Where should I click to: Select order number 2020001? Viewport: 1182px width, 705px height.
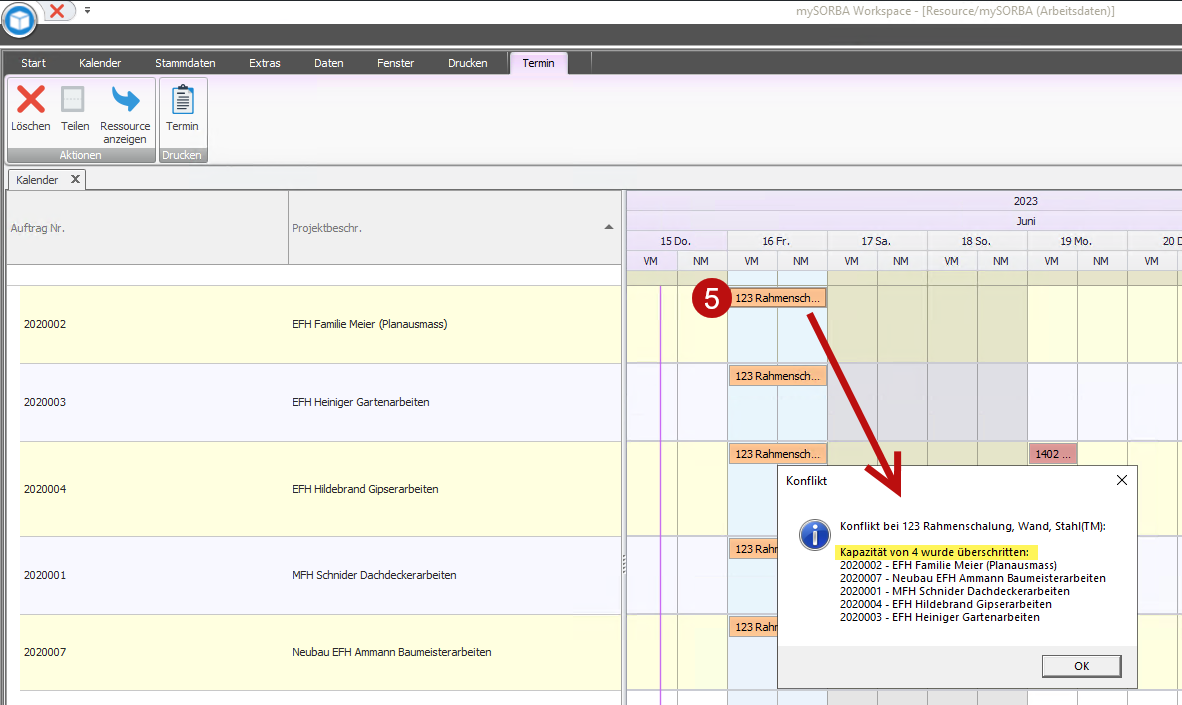pyautogui.click(x=44, y=575)
